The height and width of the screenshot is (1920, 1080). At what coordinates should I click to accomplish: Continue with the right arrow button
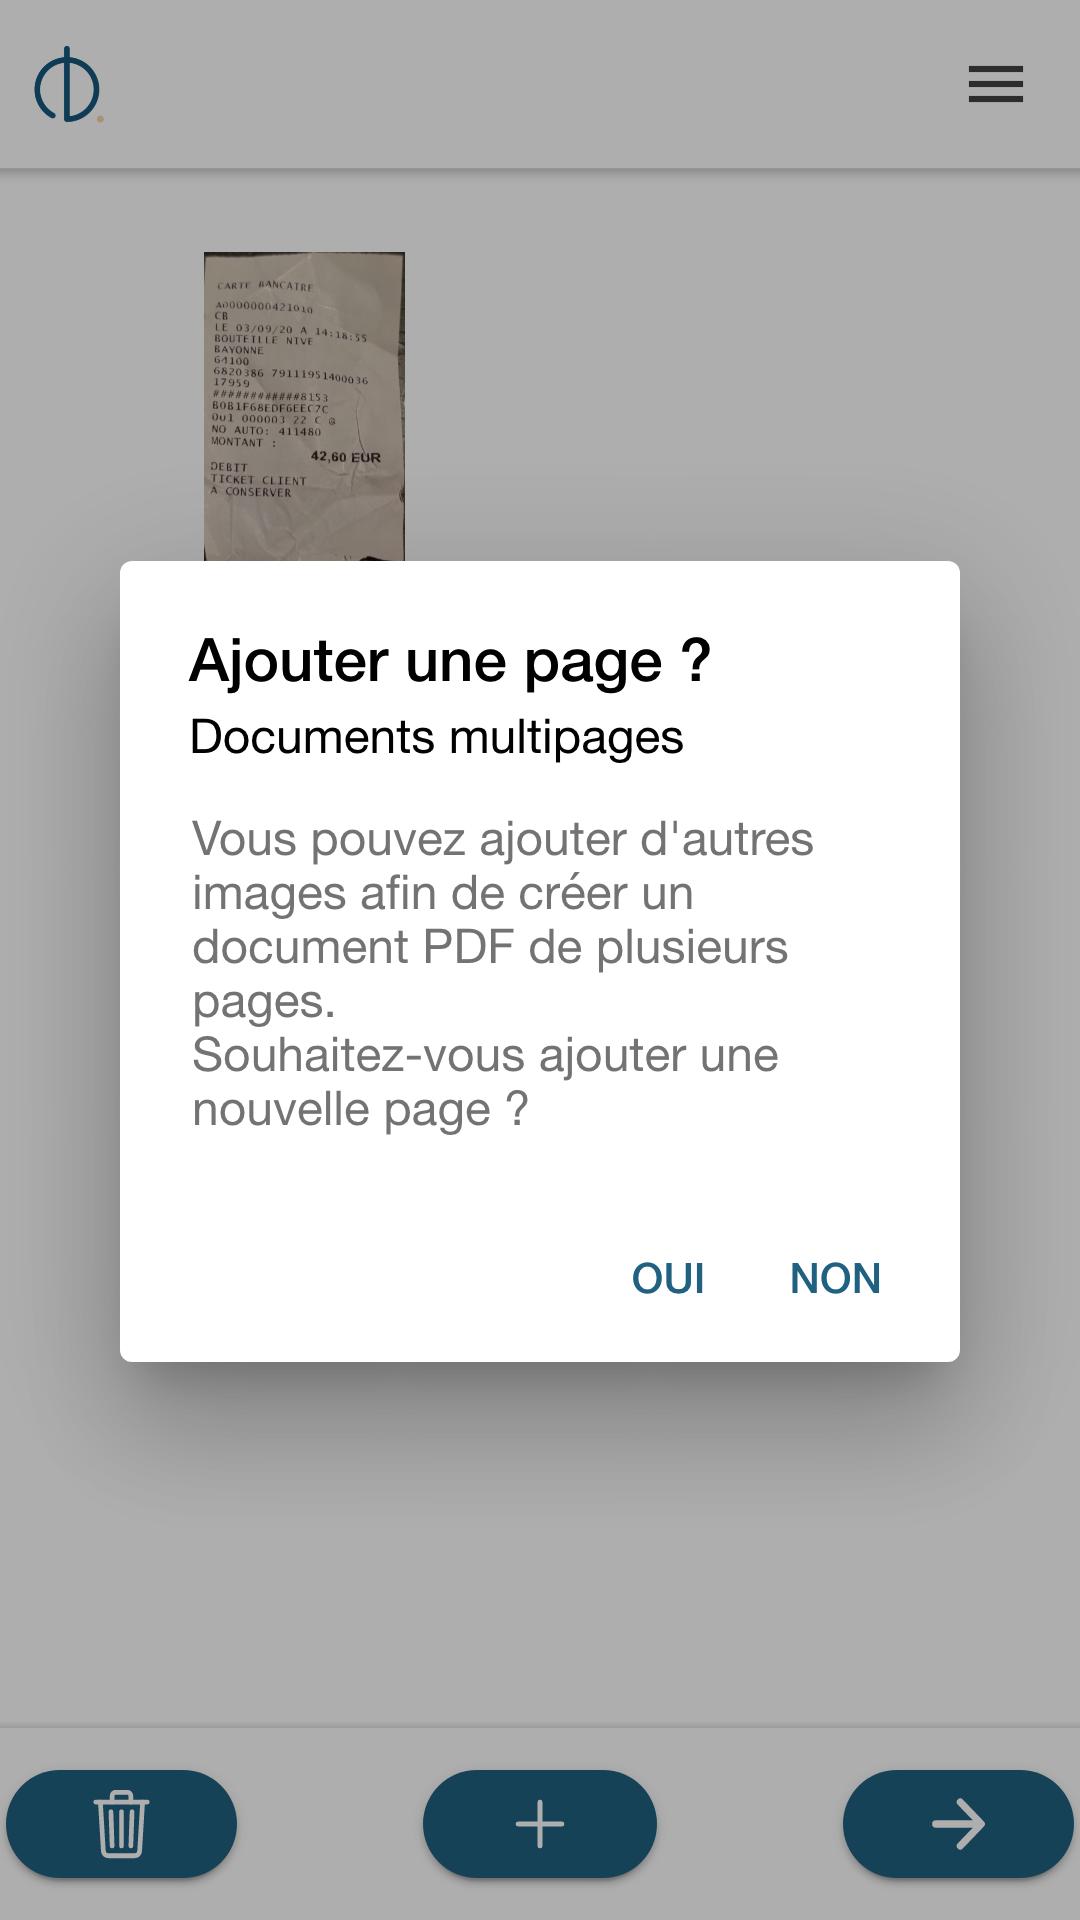(x=958, y=1824)
